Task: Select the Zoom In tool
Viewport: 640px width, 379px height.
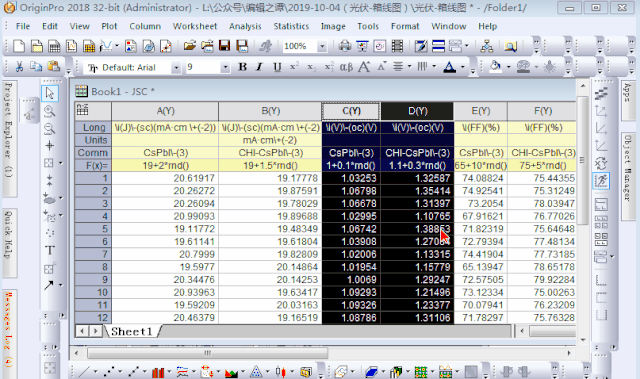Action: [x=49, y=111]
